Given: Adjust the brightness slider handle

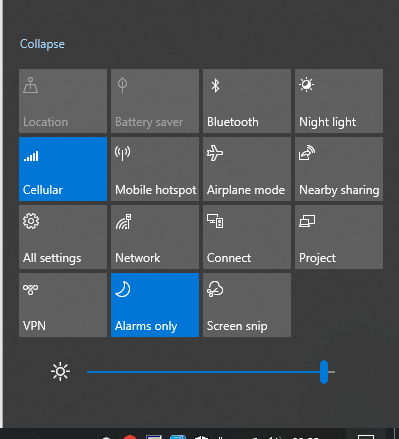Looking at the screenshot, I should point(324,372).
